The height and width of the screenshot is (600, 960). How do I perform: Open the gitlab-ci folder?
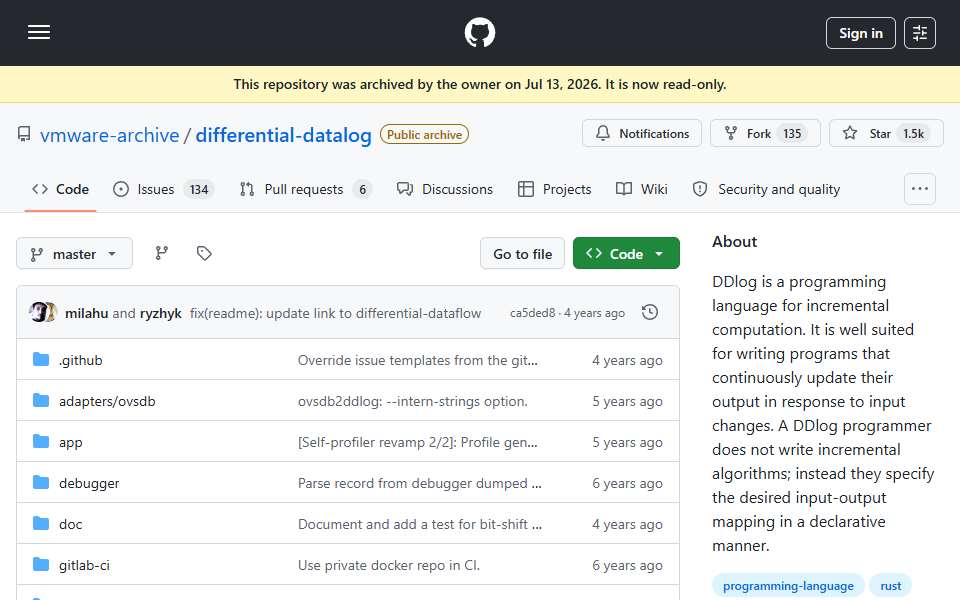[84, 566]
